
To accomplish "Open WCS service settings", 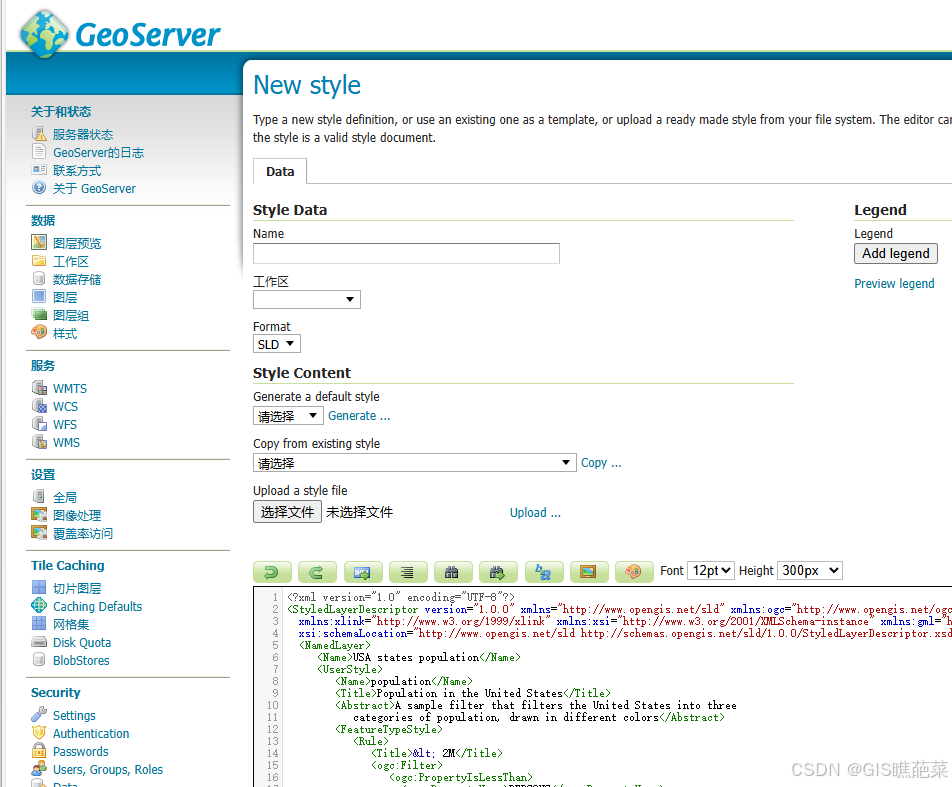I will click(x=66, y=406).
